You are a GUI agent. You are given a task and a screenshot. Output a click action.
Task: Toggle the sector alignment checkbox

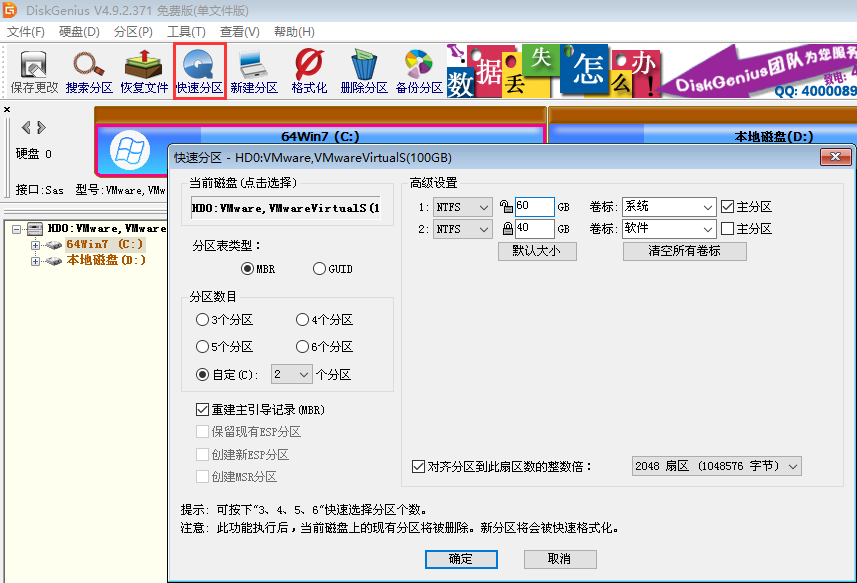pyautogui.click(x=417, y=465)
